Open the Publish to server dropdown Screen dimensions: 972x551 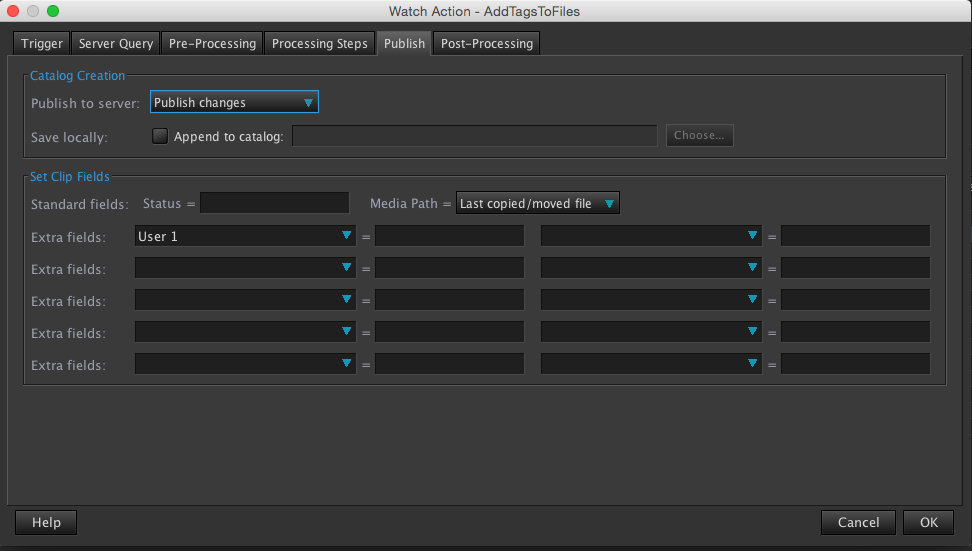[234, 102]
